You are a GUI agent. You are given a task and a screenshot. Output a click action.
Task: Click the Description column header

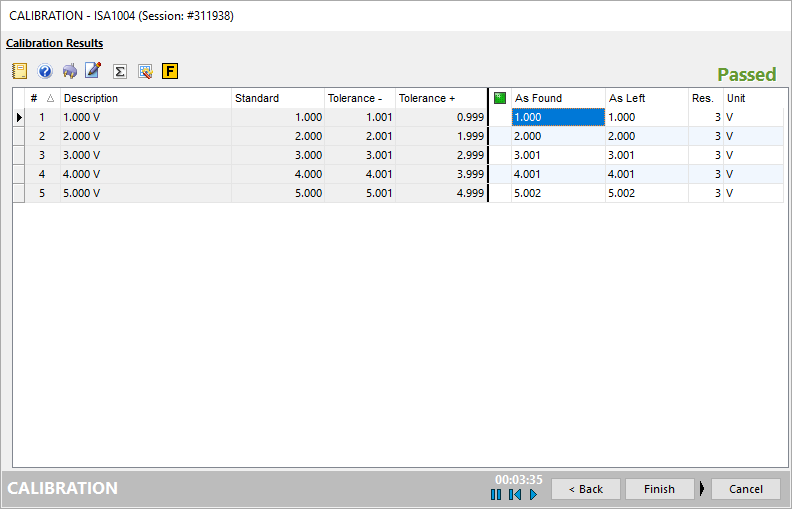click(145, 98)
